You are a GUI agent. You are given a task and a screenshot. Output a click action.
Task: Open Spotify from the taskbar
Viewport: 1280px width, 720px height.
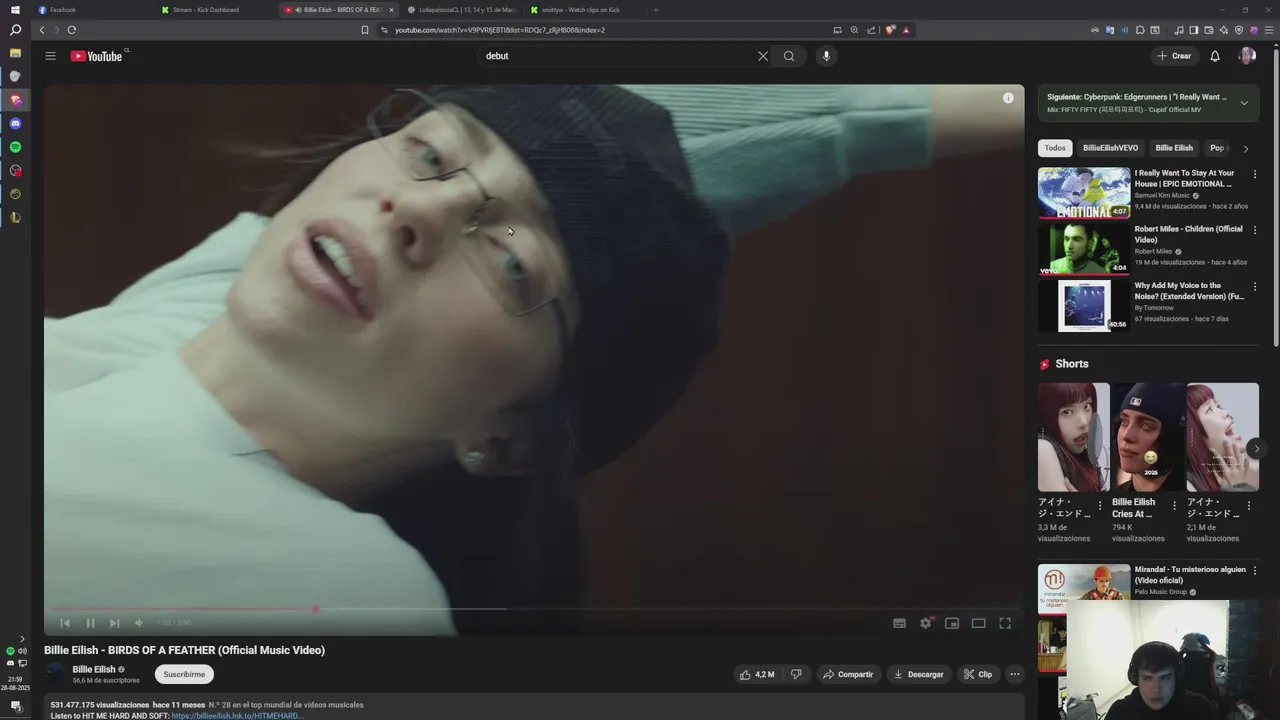(15, 147)
